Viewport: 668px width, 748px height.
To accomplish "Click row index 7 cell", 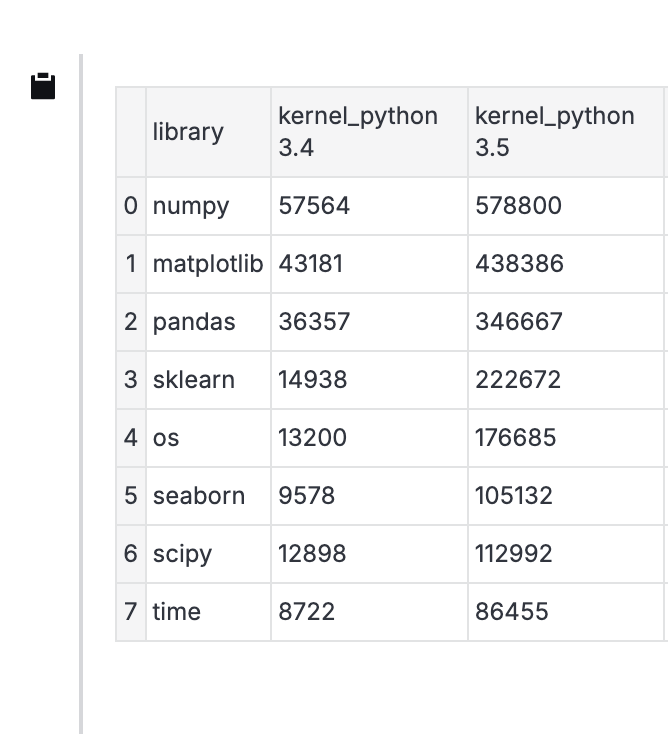I will click(x=130, y=612).
